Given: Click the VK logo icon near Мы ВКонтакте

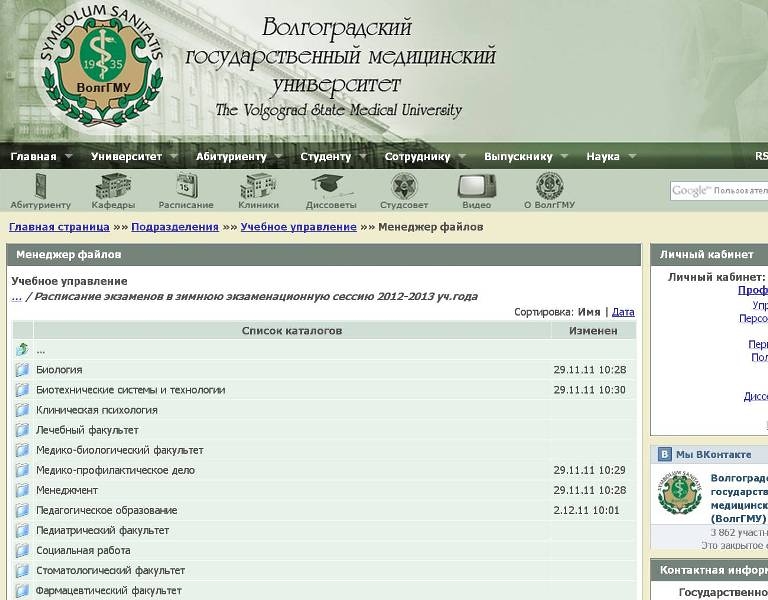Looking at the screenshot, I should [664, 455].
